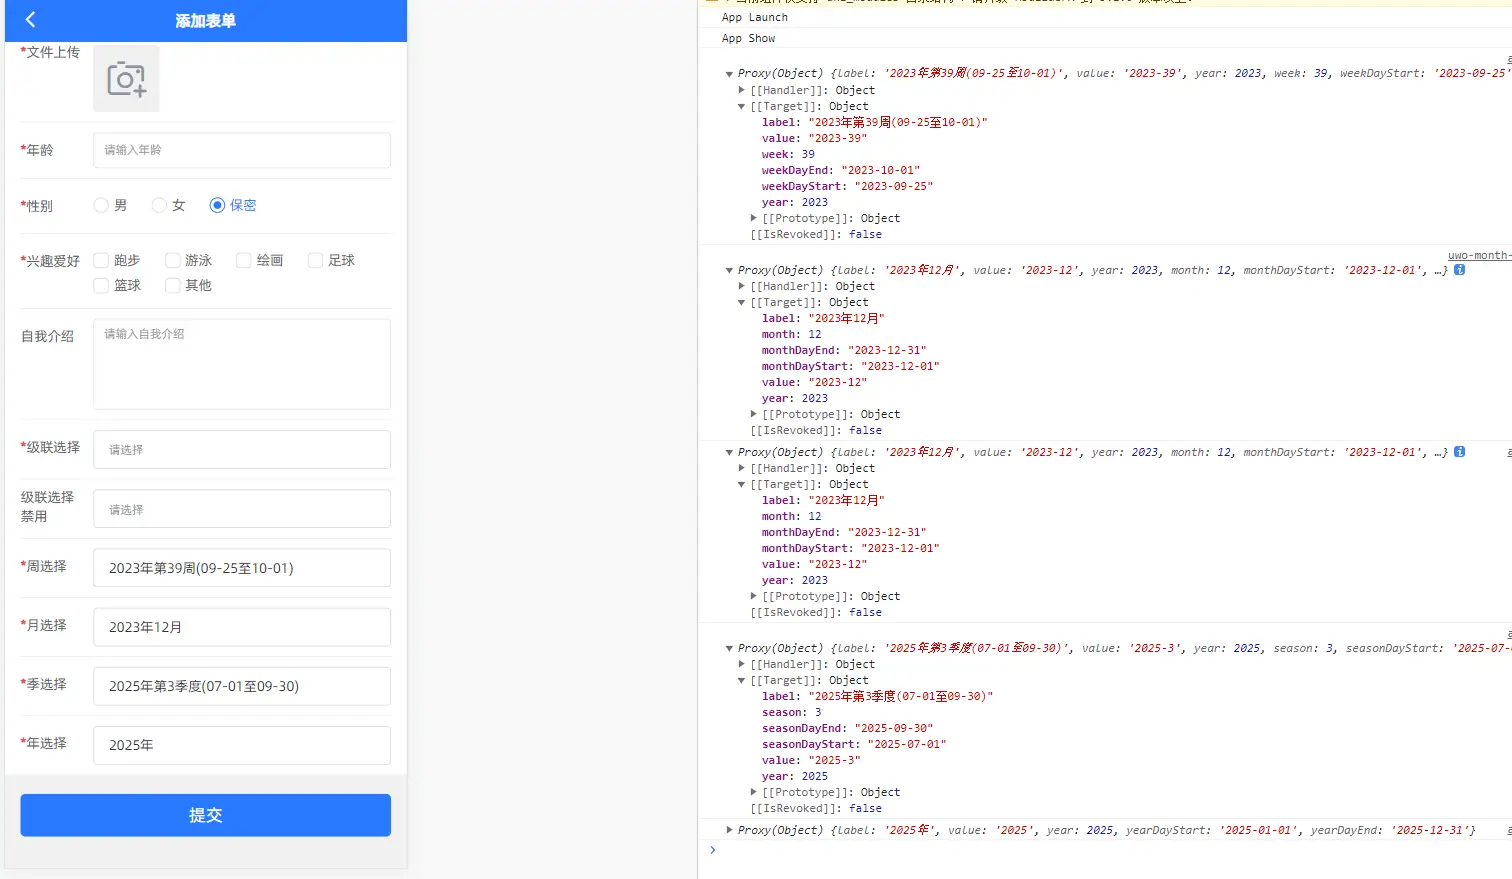Expand [[Handler]] under the 2025年第3季度 proxy
The height and width of the screenshot is (879, 1512).
[741, 664]
